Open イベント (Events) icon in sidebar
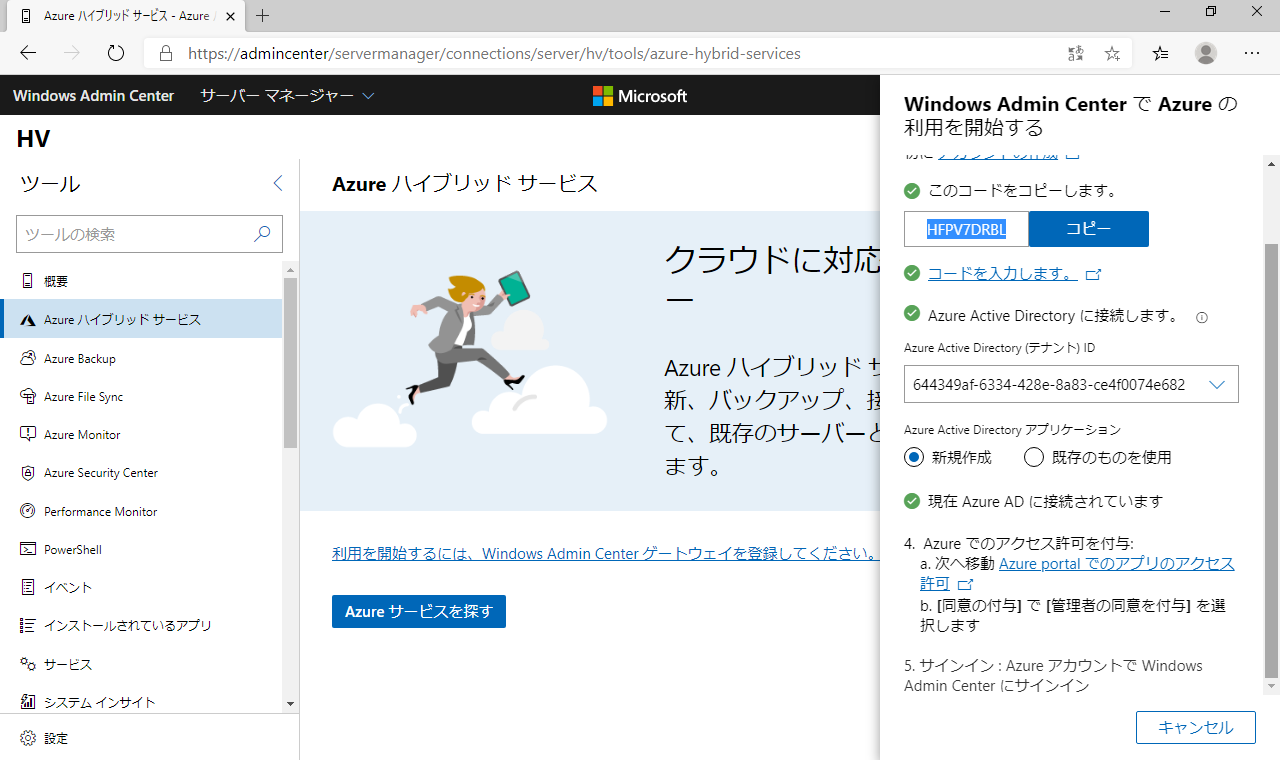This screenshot has width=1280, height=760. 27,588
